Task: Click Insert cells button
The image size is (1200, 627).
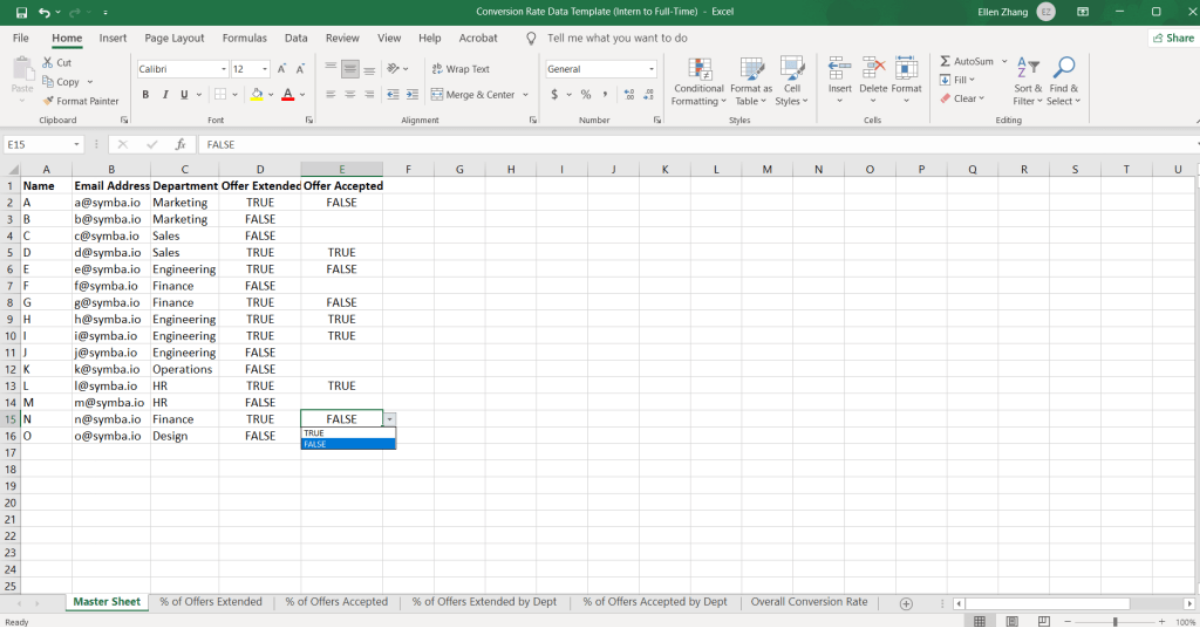Action: coord(840,80)
